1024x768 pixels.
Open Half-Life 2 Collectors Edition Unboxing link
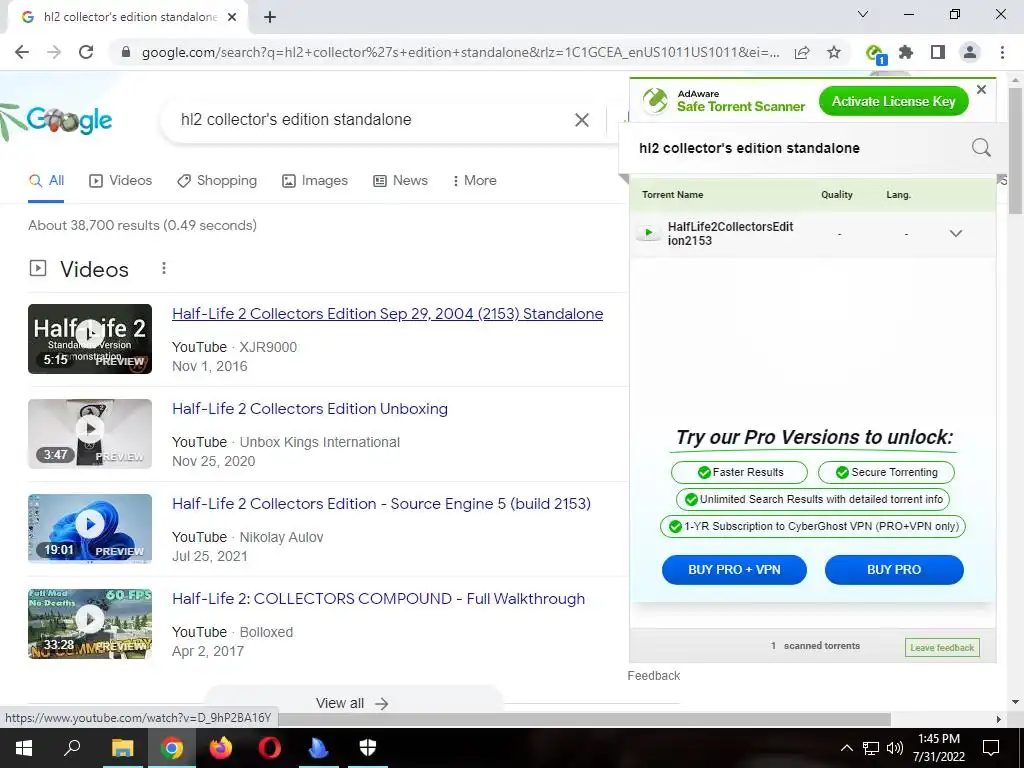coord(310,409)
